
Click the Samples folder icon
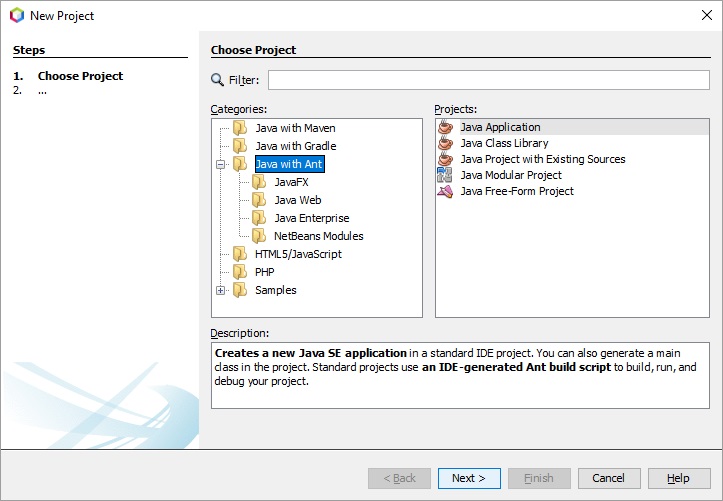point(240,289)
